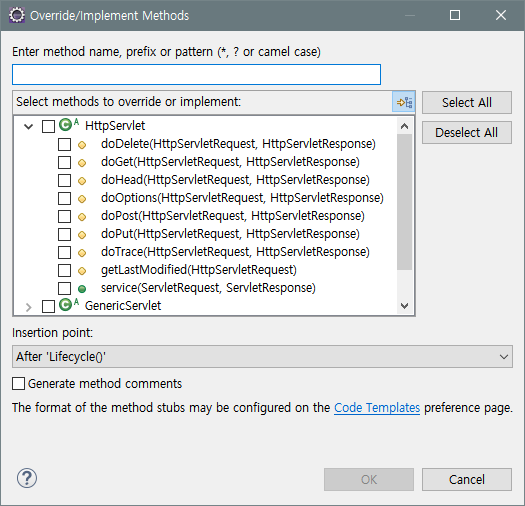525x506 pixels.
Task: Check the doPost method checkbox
Action: coord(64,216)
